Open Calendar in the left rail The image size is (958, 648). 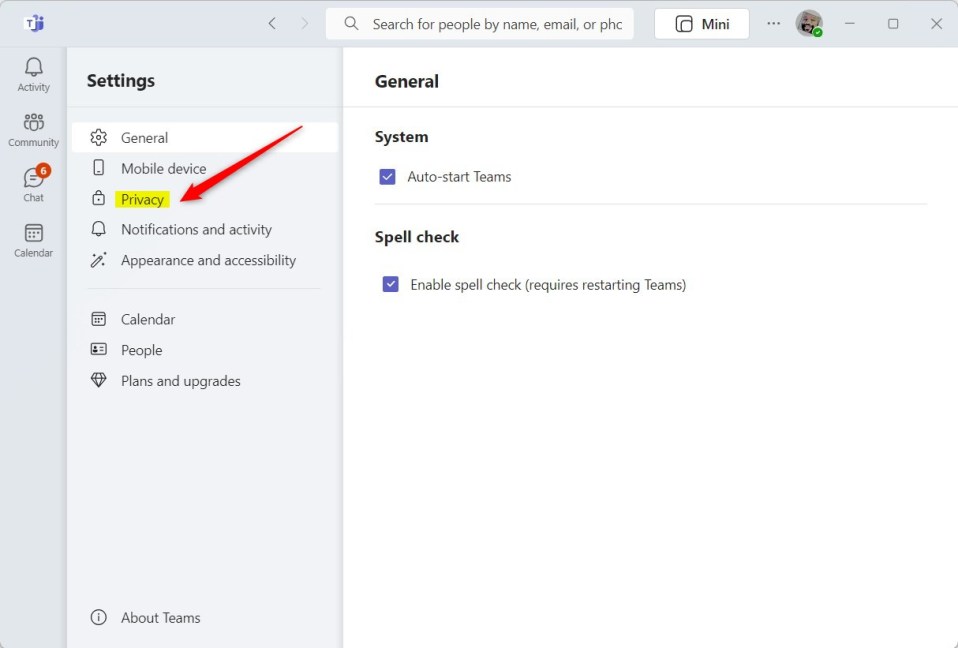(33, 240)
